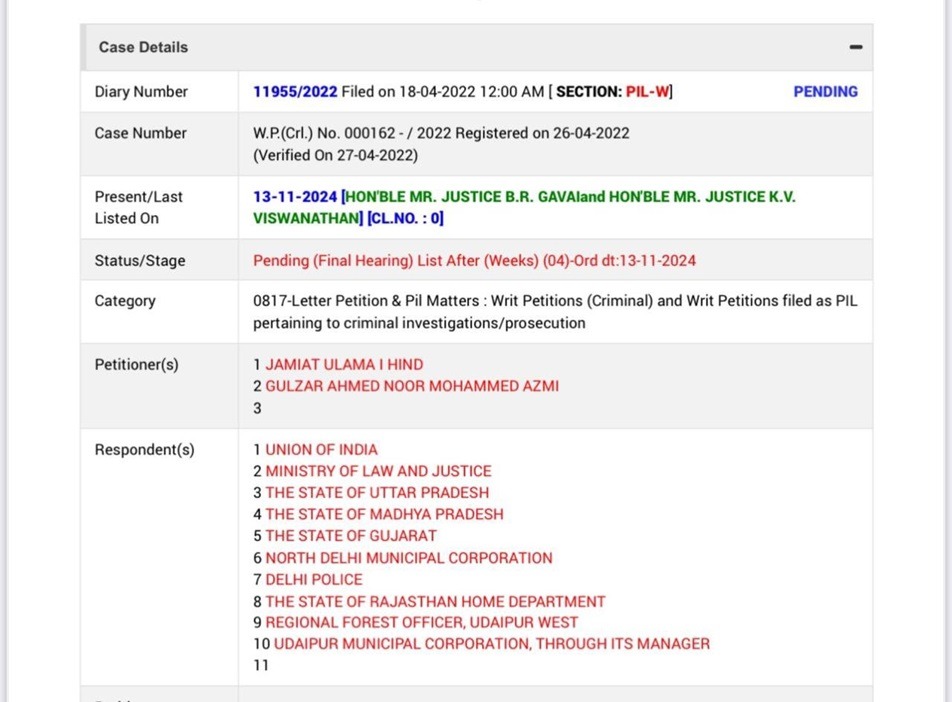Image resolution: width=952 pixels, height=702 pixels.
Task: Click the Diary Number row label
Action: click(x=141, y=92)
